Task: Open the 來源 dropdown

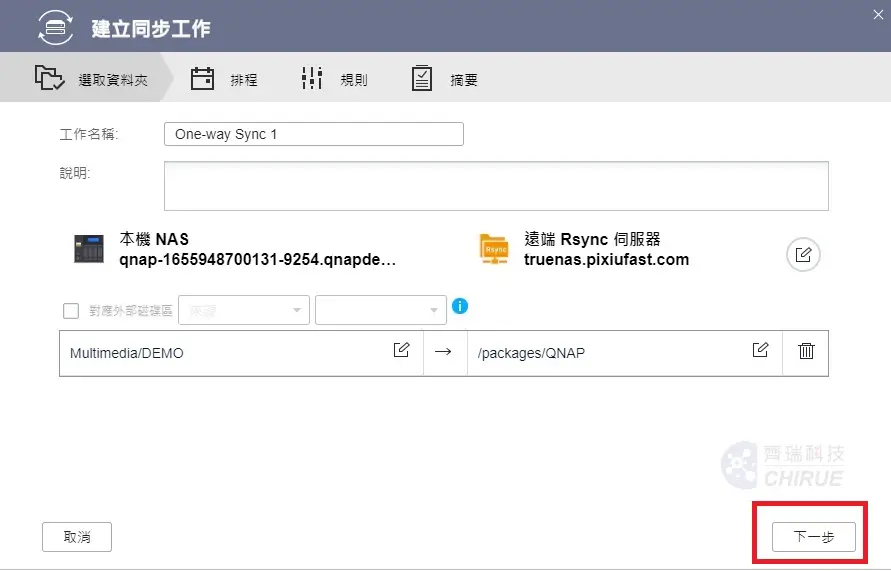Action: pyautogui.click(x=244, y=310)
